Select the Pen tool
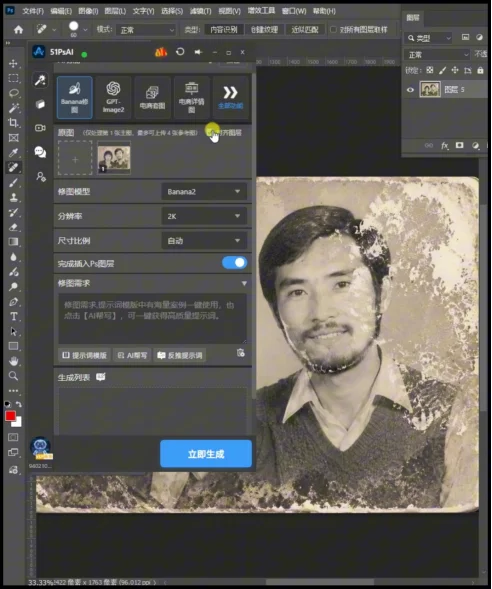 pyautogui.click(x=13, y=302)
